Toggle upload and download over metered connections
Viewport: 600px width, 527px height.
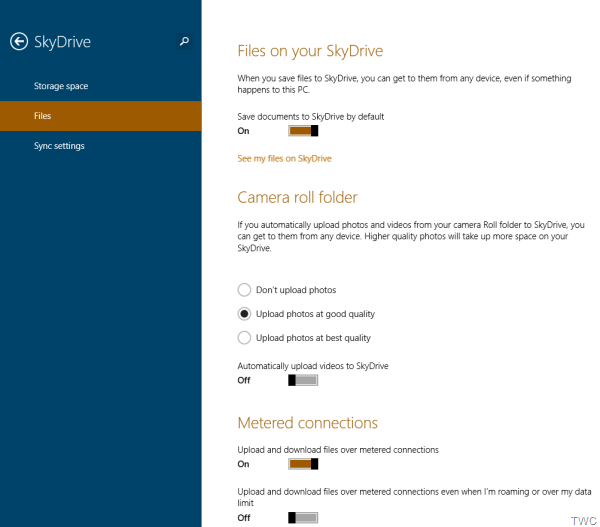303,464
